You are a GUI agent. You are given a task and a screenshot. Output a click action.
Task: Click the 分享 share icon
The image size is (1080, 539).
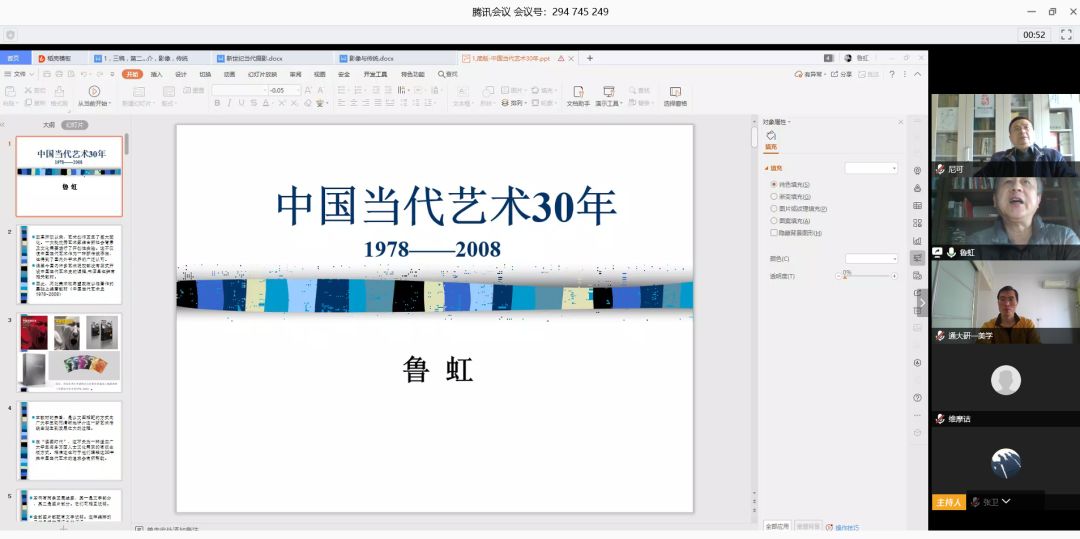(x=841, y=74)
